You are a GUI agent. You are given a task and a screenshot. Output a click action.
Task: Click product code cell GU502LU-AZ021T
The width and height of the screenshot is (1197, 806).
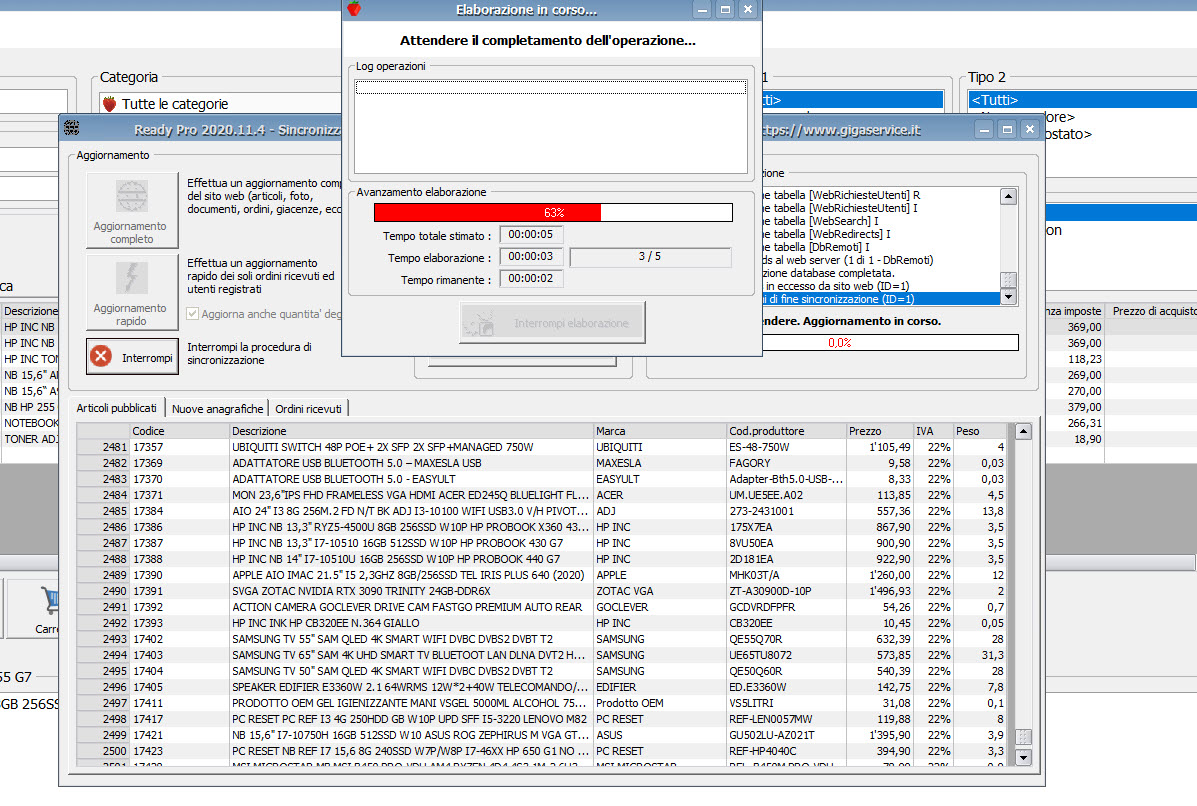click(786, 736)
